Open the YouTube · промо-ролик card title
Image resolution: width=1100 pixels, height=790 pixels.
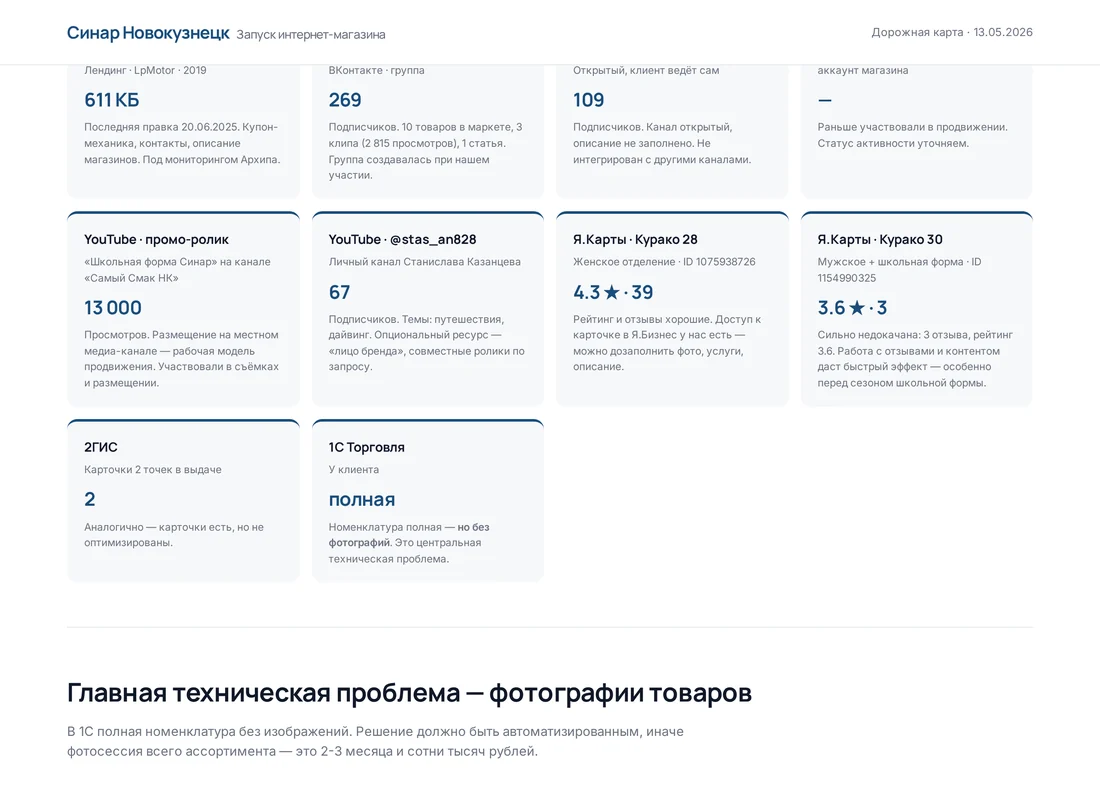click(156, 239)
